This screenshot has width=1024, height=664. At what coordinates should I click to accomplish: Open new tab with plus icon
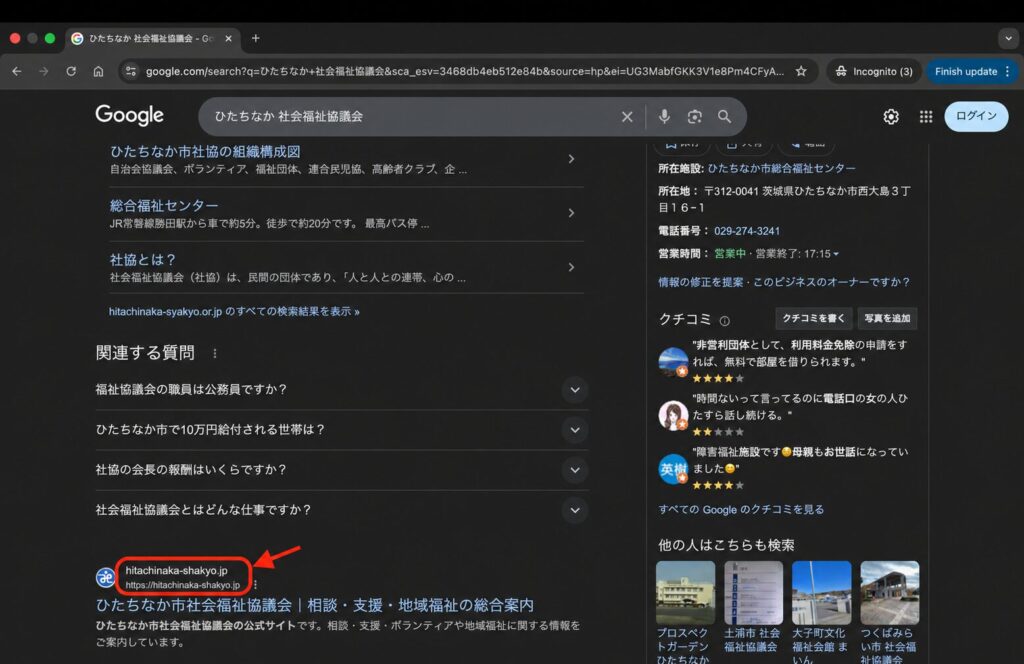tap(255, 39)
